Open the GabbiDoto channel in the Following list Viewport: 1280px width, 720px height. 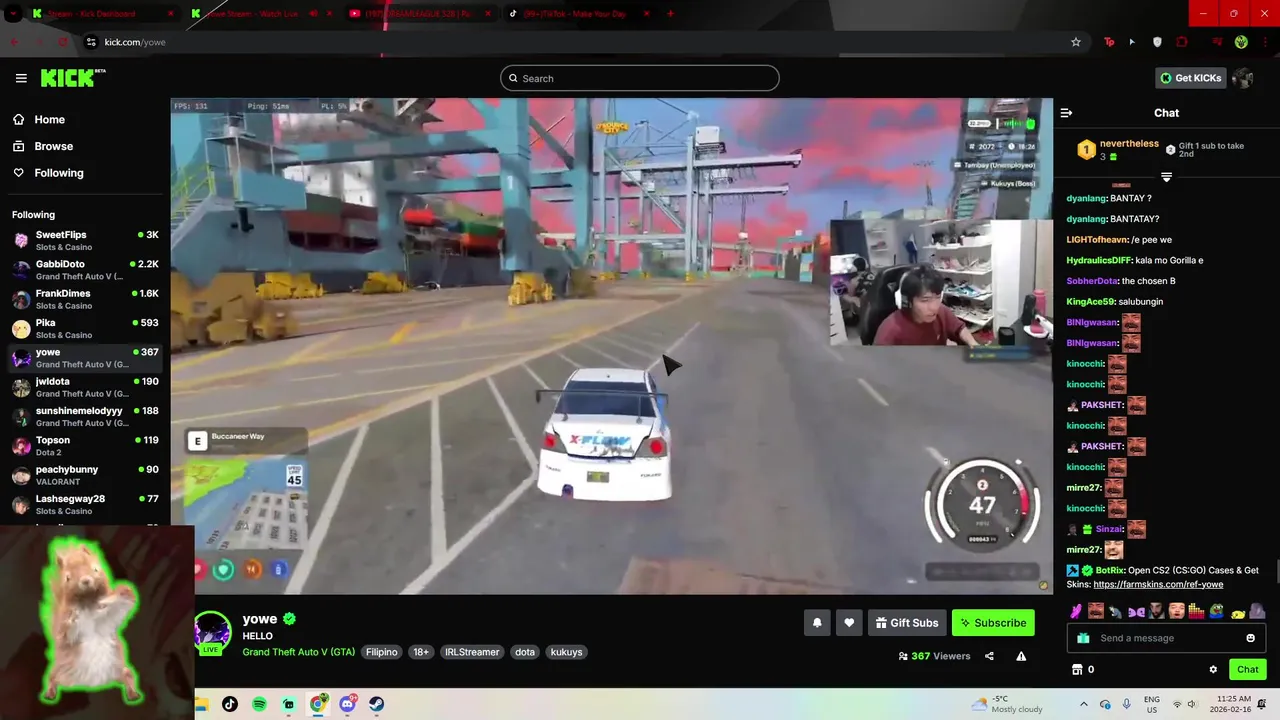pyautogui.click(x=85, y=270)
